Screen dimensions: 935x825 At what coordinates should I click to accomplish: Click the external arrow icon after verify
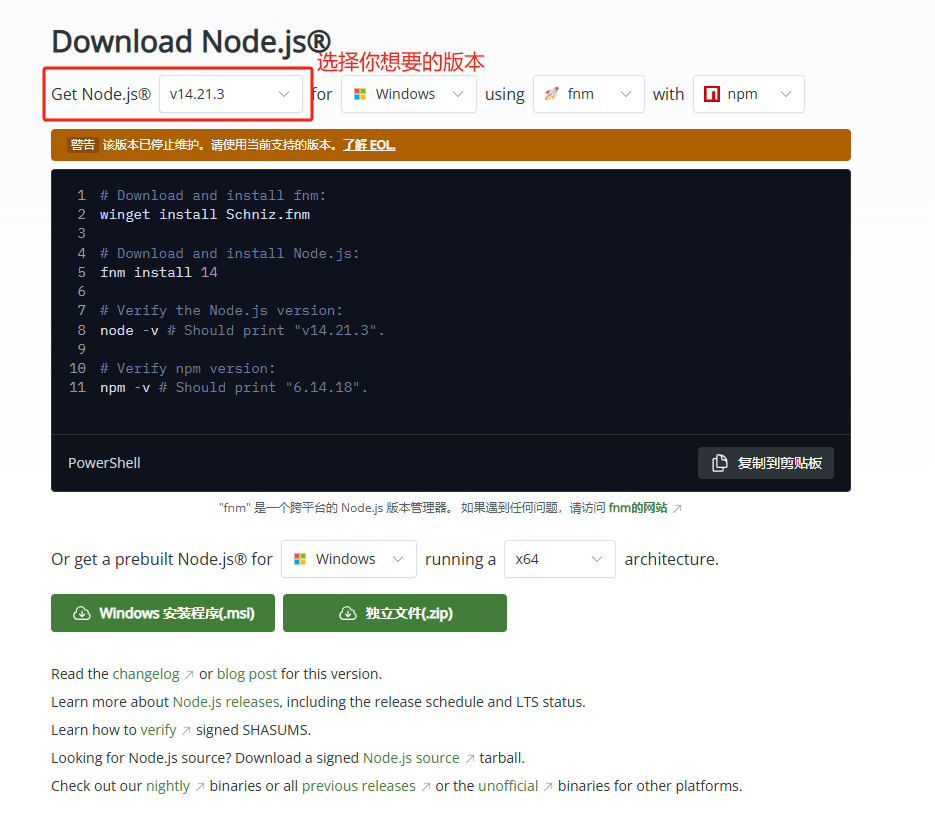tap(186, 731)
